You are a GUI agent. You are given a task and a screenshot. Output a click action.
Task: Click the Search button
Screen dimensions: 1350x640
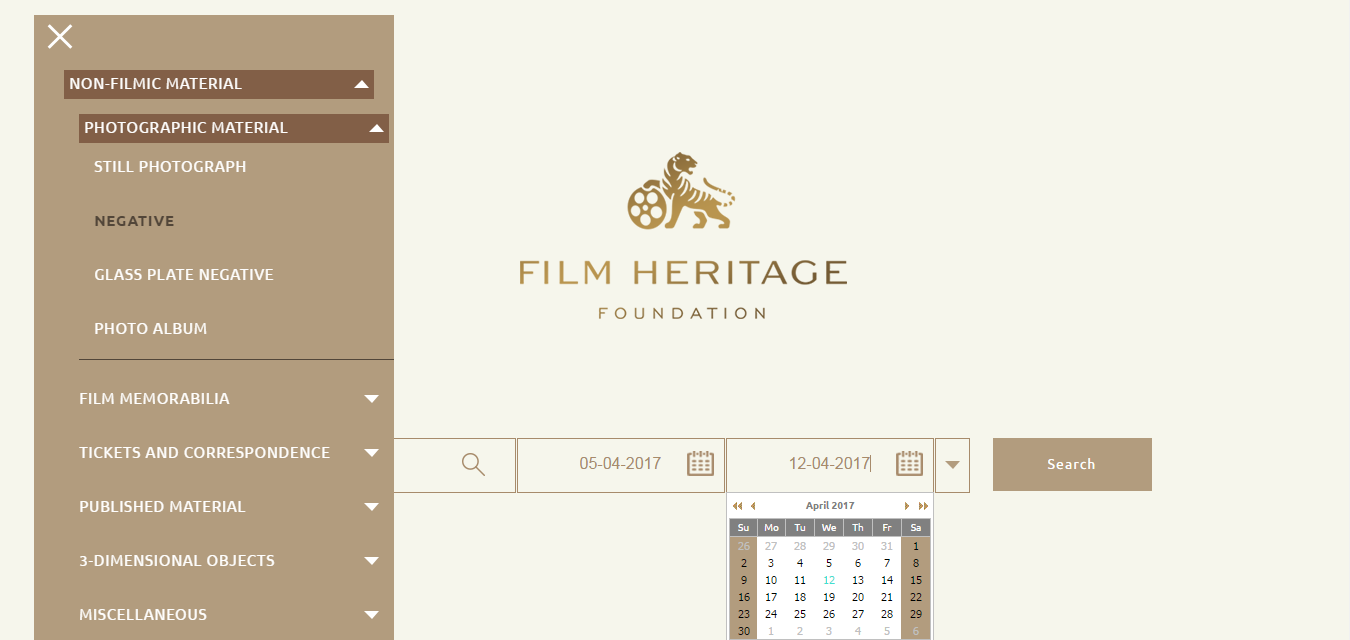(x=1072, y=464)
